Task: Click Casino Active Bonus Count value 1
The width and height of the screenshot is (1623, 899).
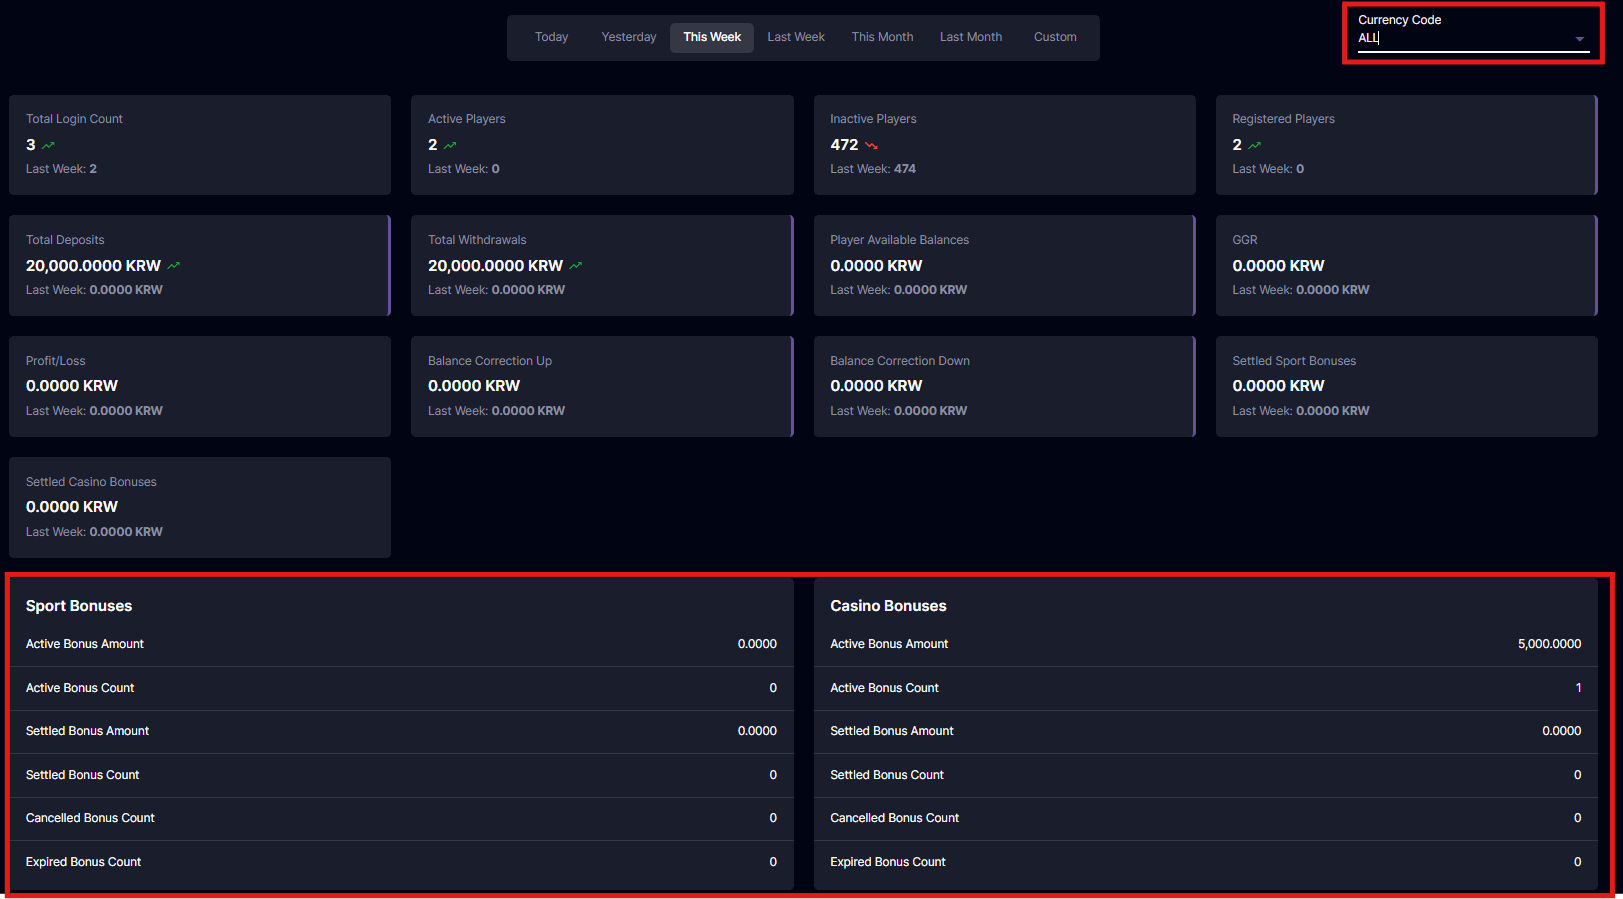Action: click(1578, 688)
